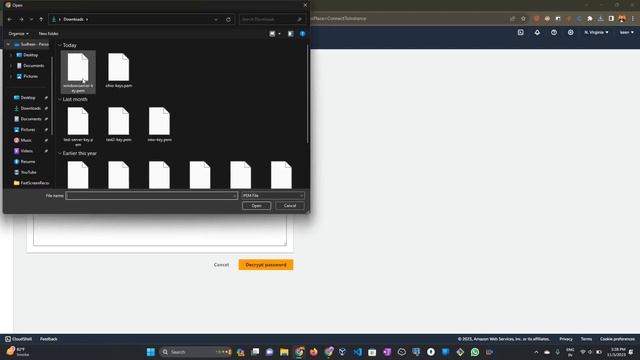640x360 pixels.
Task: Select the windowsserver-key.pem file
Action: tap(78, 72)
